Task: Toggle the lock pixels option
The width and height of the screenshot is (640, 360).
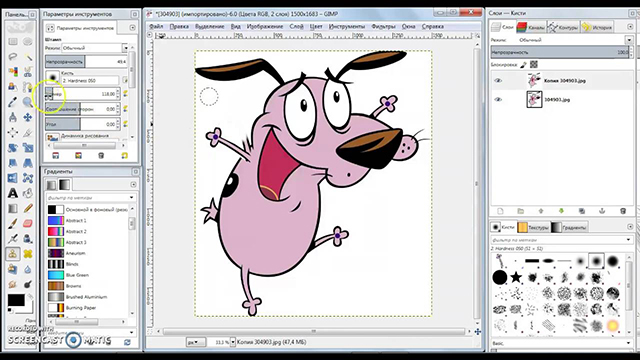Action: (524, 64)
